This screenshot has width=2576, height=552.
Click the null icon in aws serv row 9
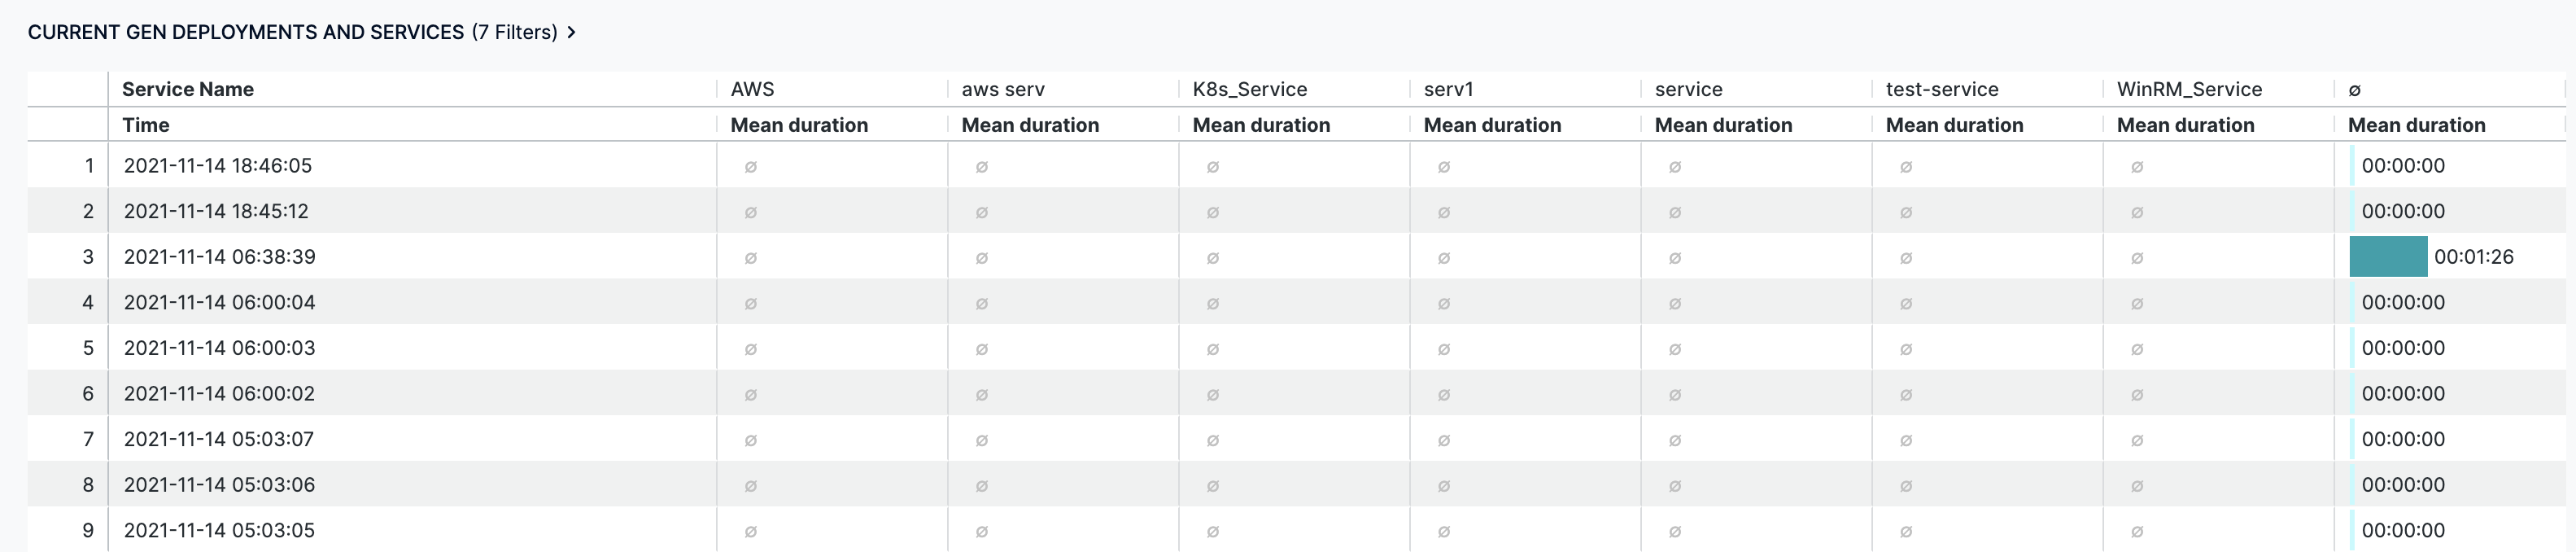click(982, 531)
